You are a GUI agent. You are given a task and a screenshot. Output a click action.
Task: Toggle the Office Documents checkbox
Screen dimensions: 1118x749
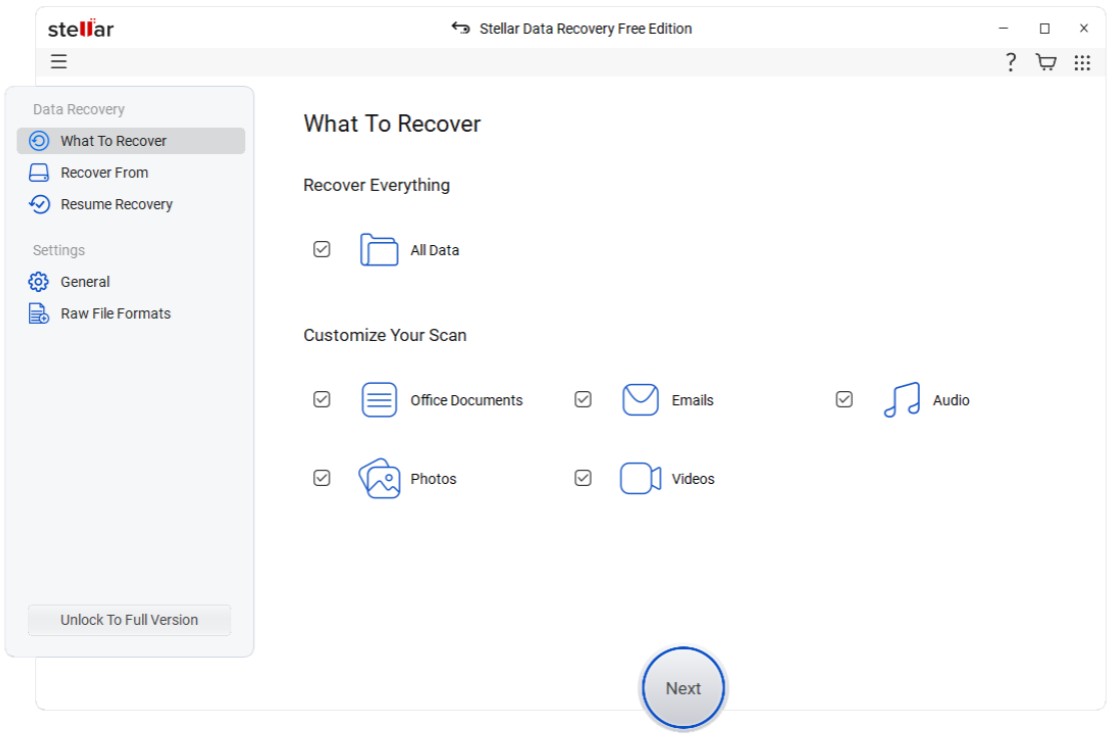322,399
